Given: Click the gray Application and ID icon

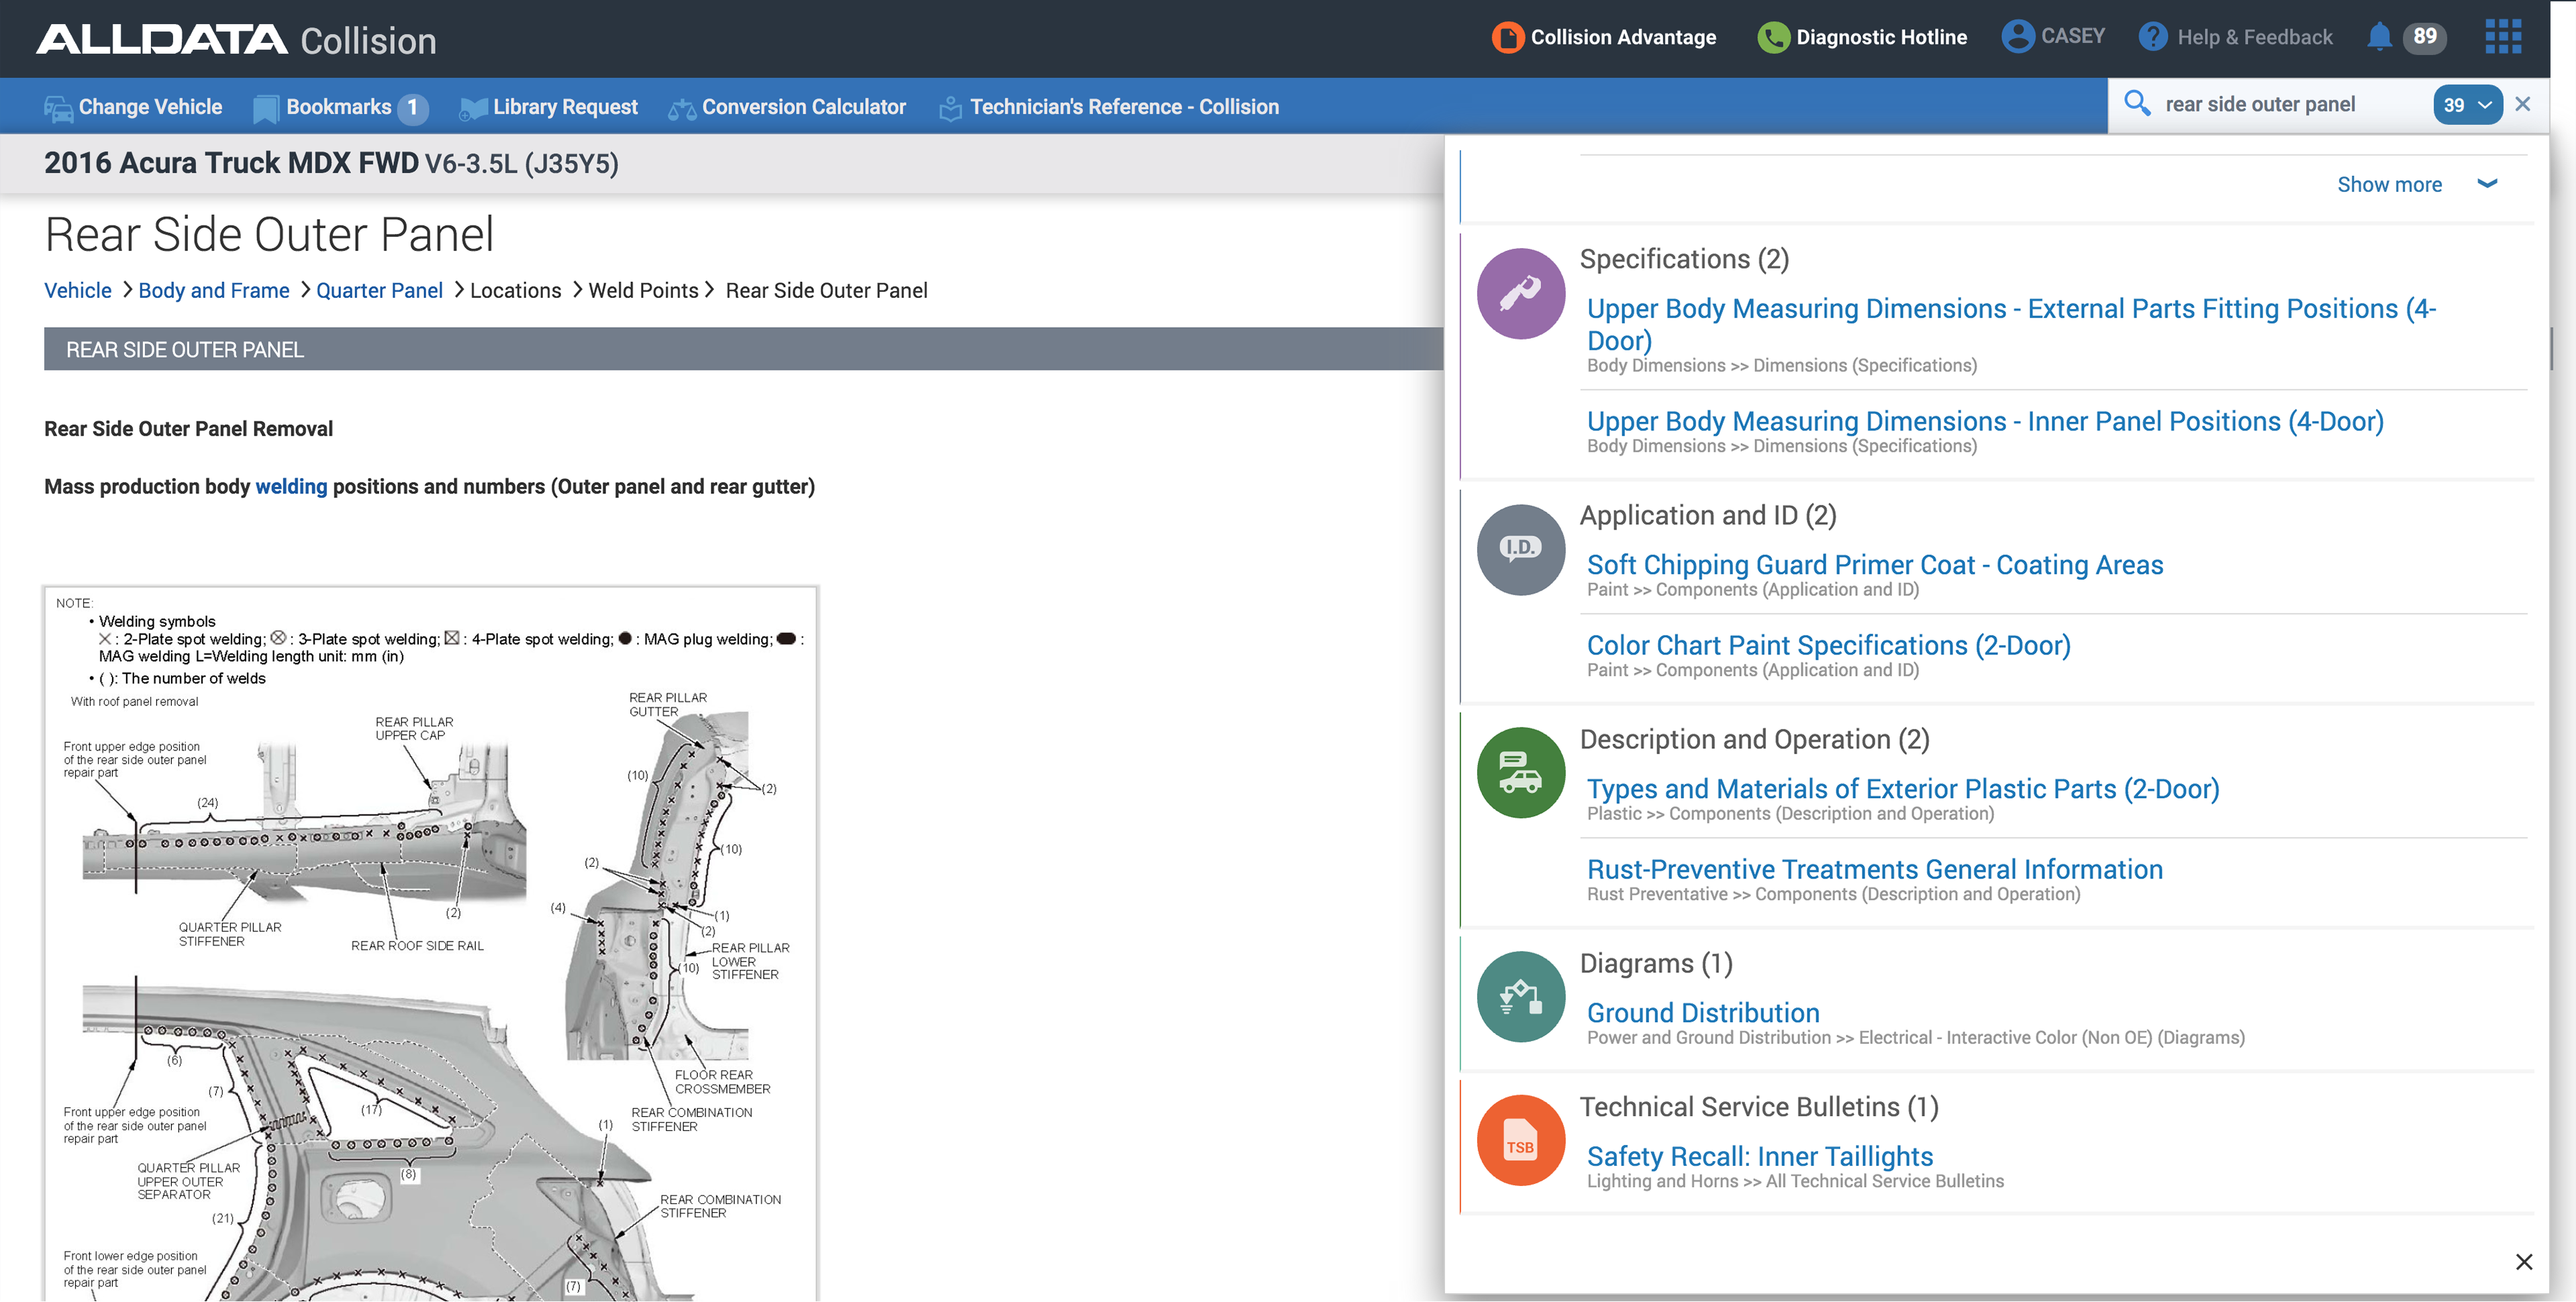Looking at the screenshot, I should click(x=1520, y=549).
